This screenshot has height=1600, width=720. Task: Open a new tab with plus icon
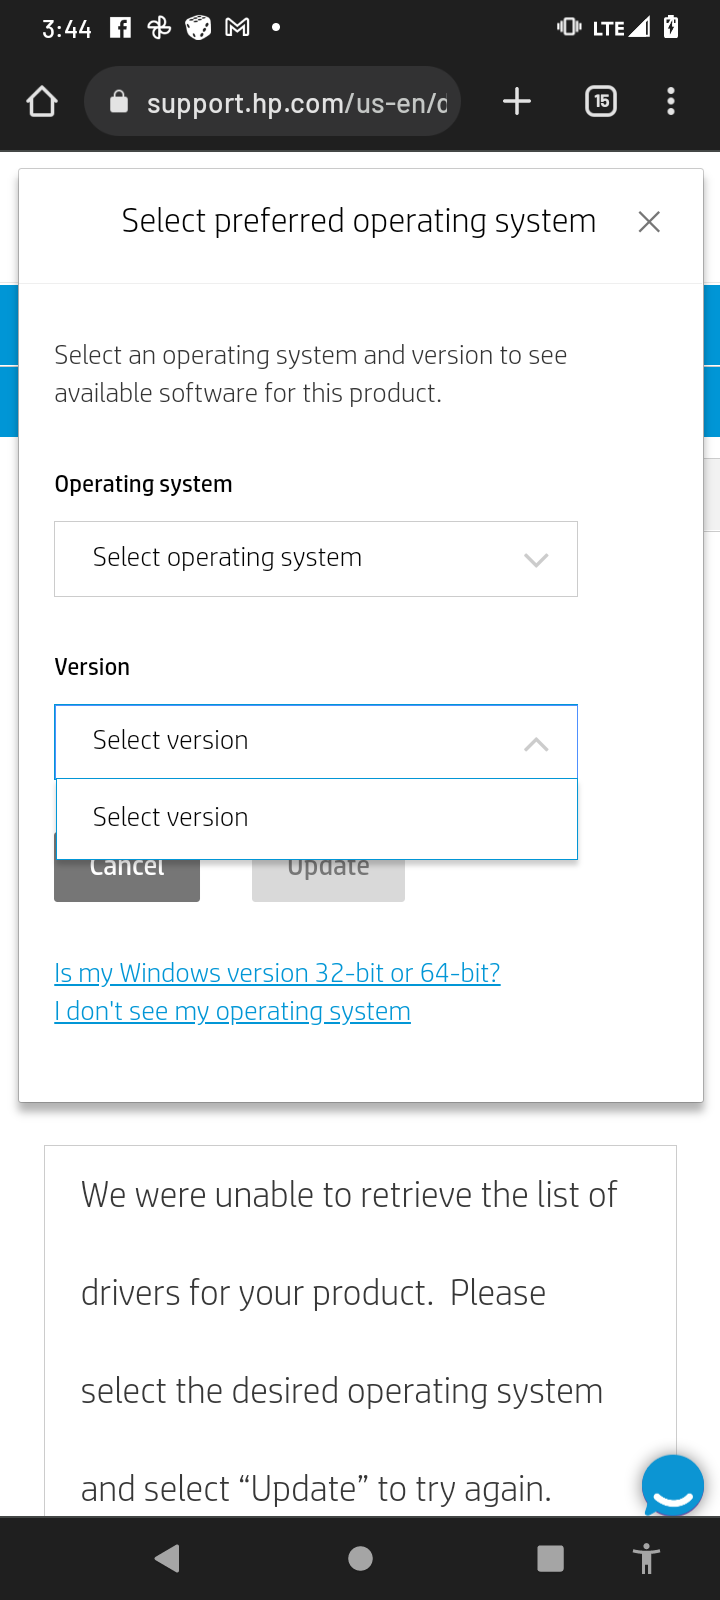pos(517,101)
